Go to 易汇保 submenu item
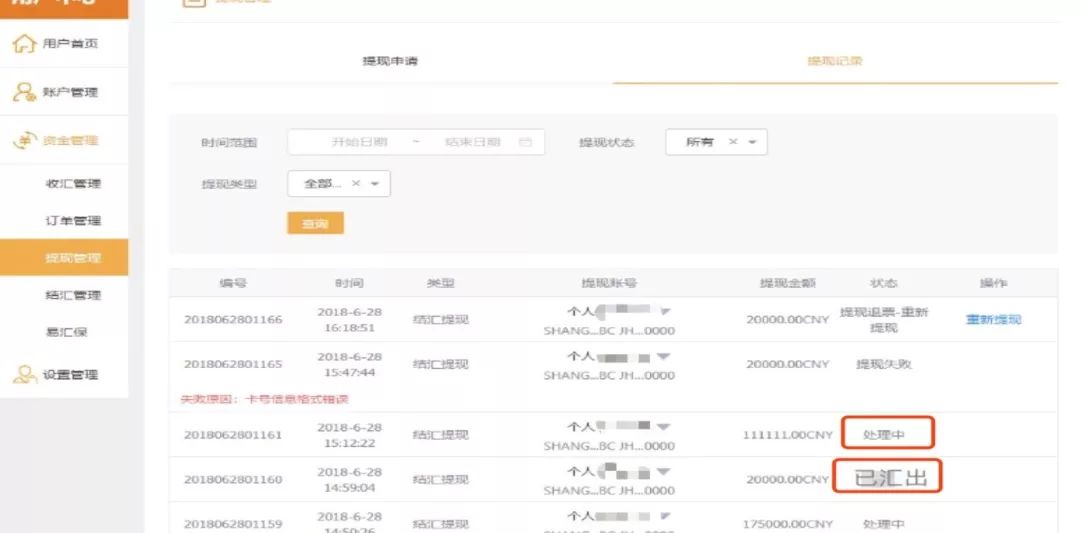The image size is (1080, 533). click(x=66, y=333)
